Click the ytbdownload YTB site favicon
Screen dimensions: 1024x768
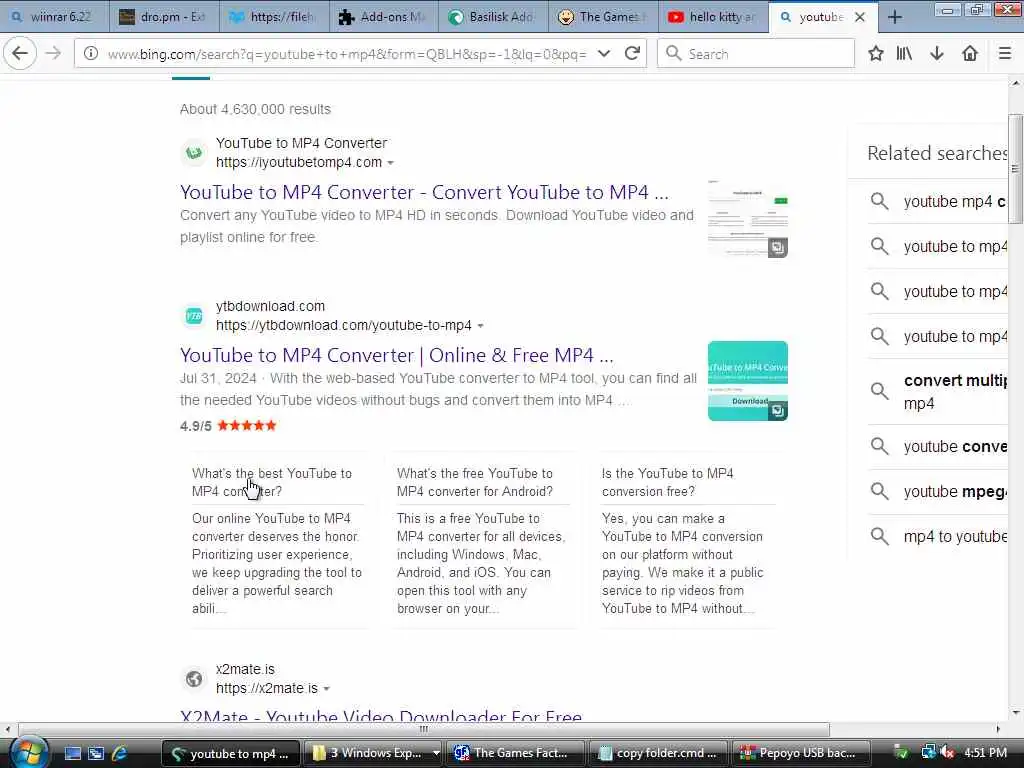point(194,316)
